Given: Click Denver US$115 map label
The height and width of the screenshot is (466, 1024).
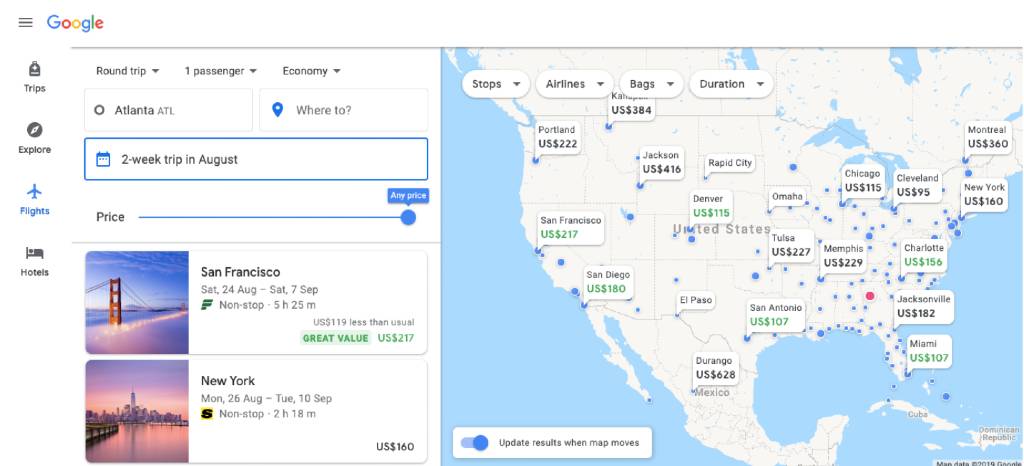Looking at the screenshot, I should [711, 206].
